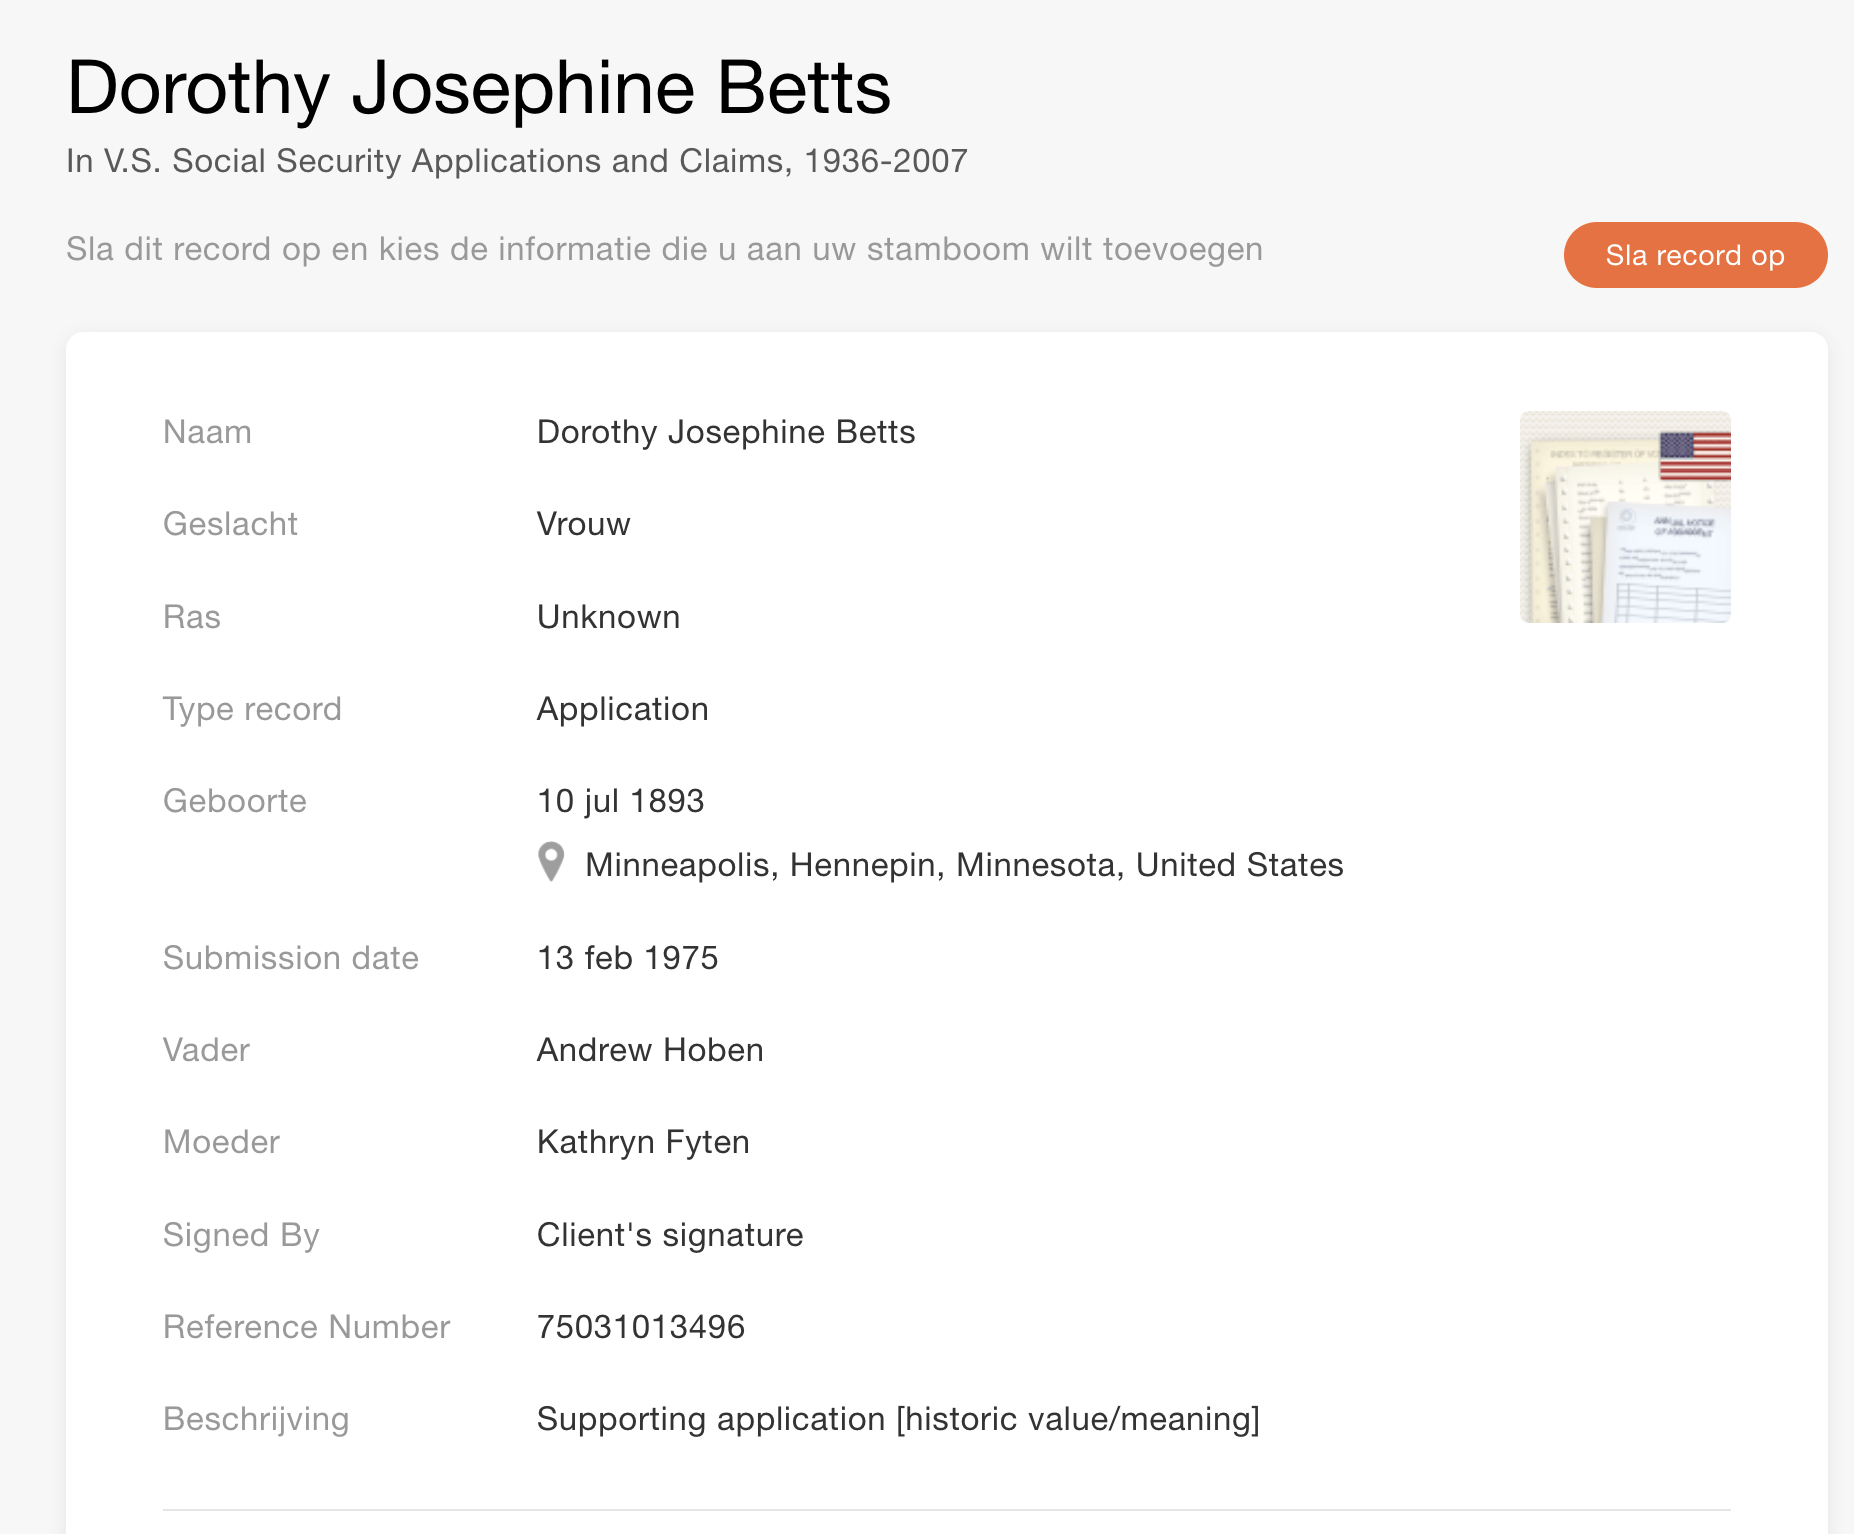Click the Sla dit record op instruction text

[x=663, y=249]
